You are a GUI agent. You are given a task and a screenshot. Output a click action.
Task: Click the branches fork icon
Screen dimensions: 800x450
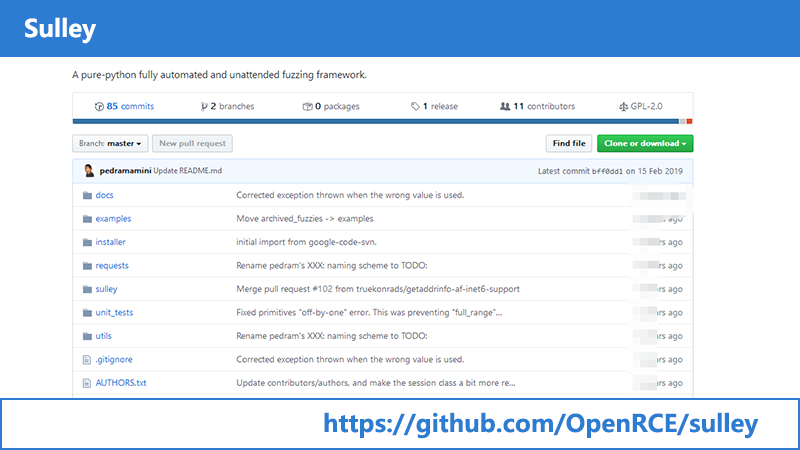click(x=204, y=107)
